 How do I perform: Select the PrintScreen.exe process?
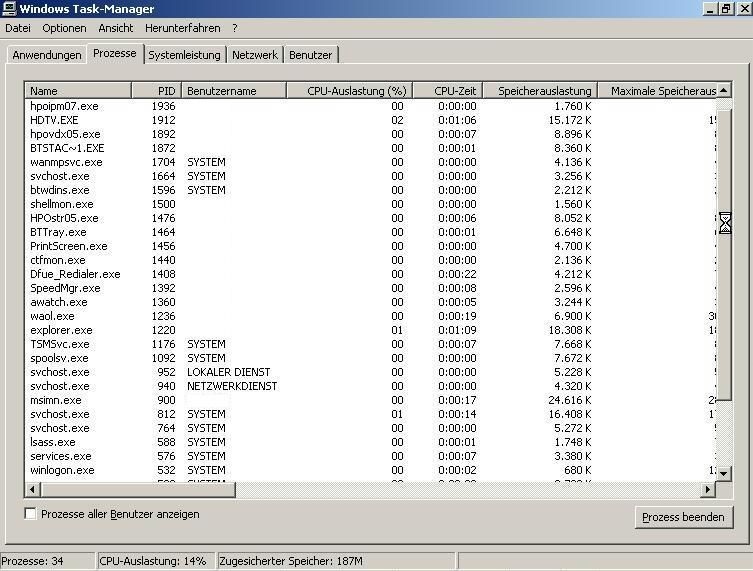371,246
